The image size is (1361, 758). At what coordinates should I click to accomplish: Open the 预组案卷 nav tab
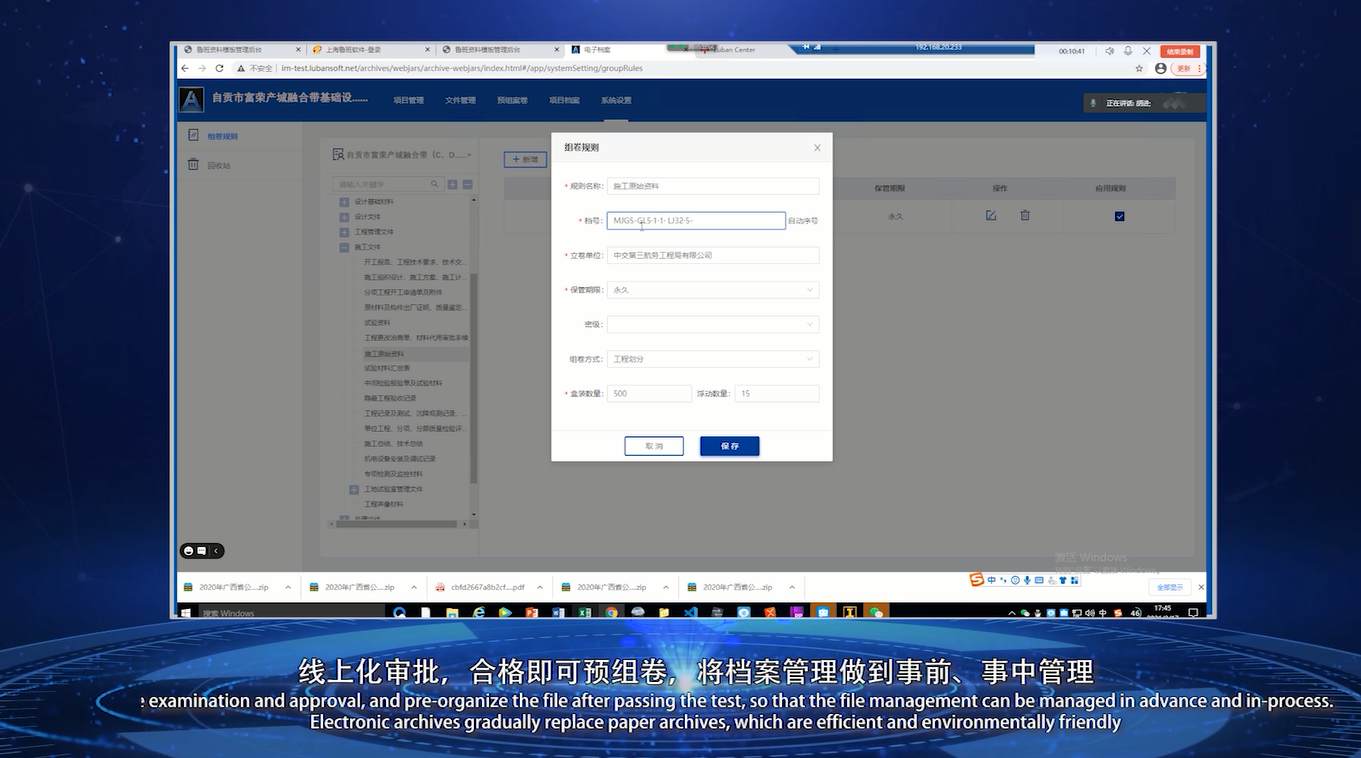click(512, 100)
